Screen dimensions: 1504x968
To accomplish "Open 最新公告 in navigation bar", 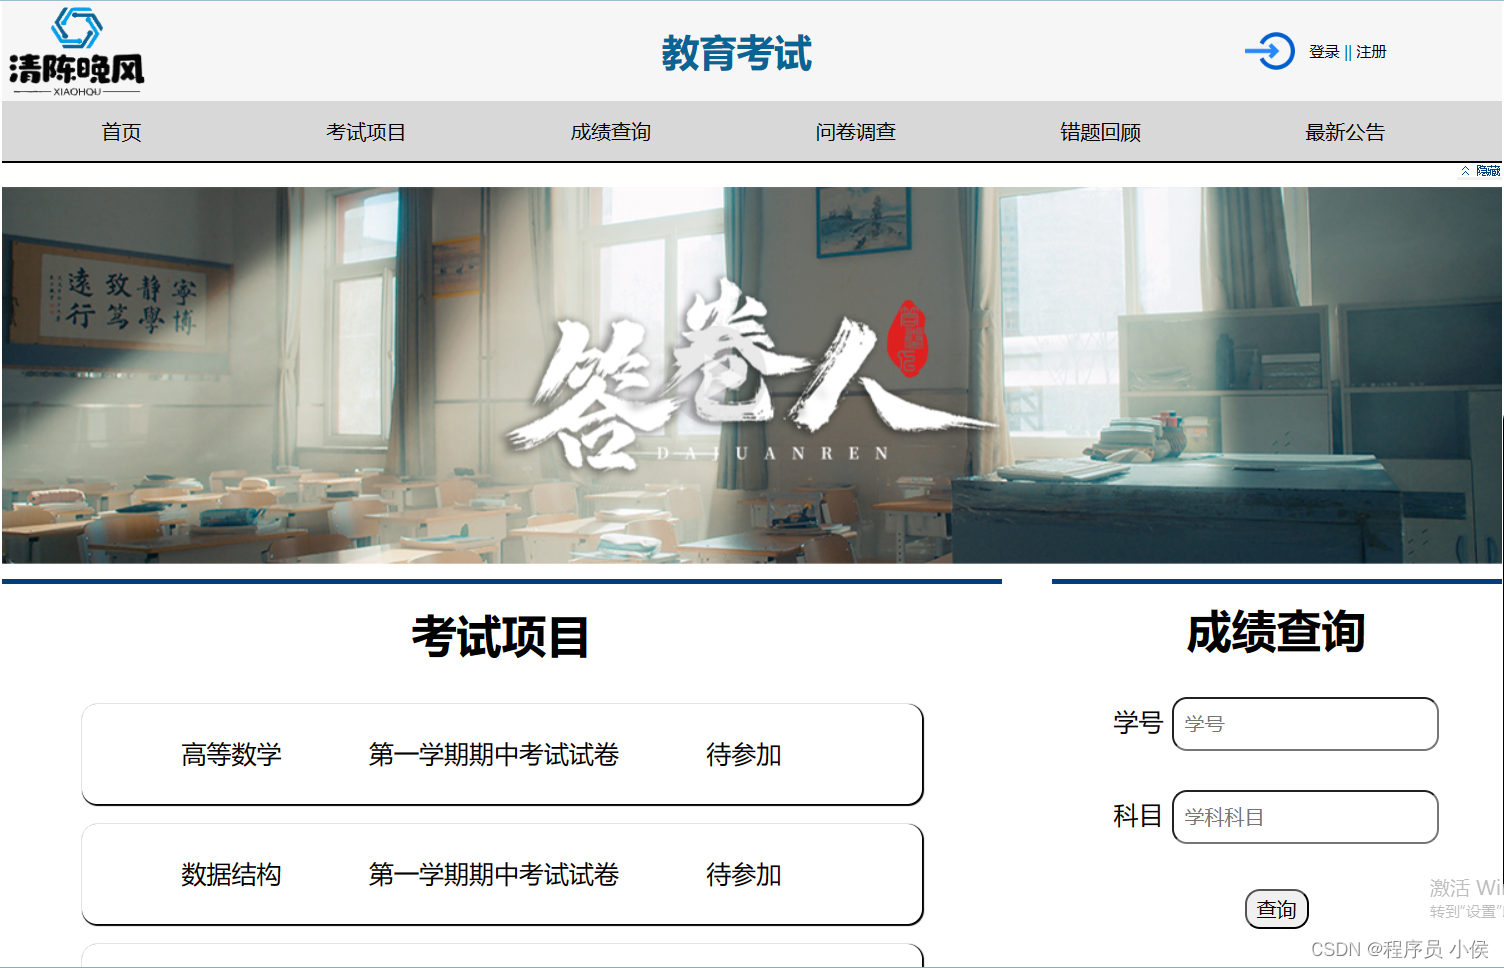I will [1345, 132].
